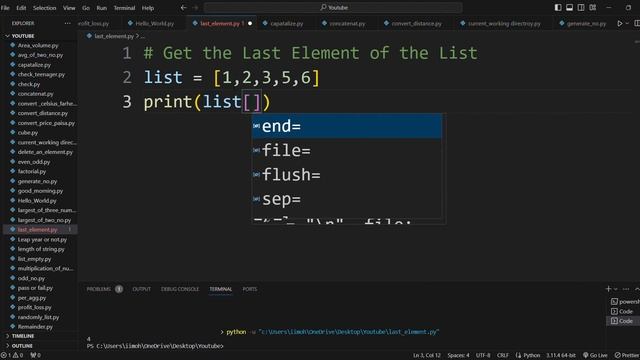Open the run options dropdown arrow

click(627, 24)
